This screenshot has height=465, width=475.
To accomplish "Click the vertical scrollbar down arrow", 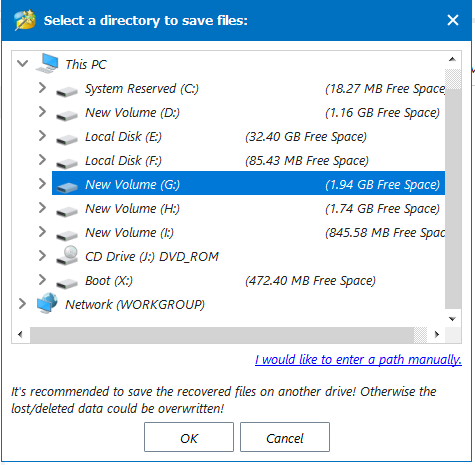I will (452, 319).
